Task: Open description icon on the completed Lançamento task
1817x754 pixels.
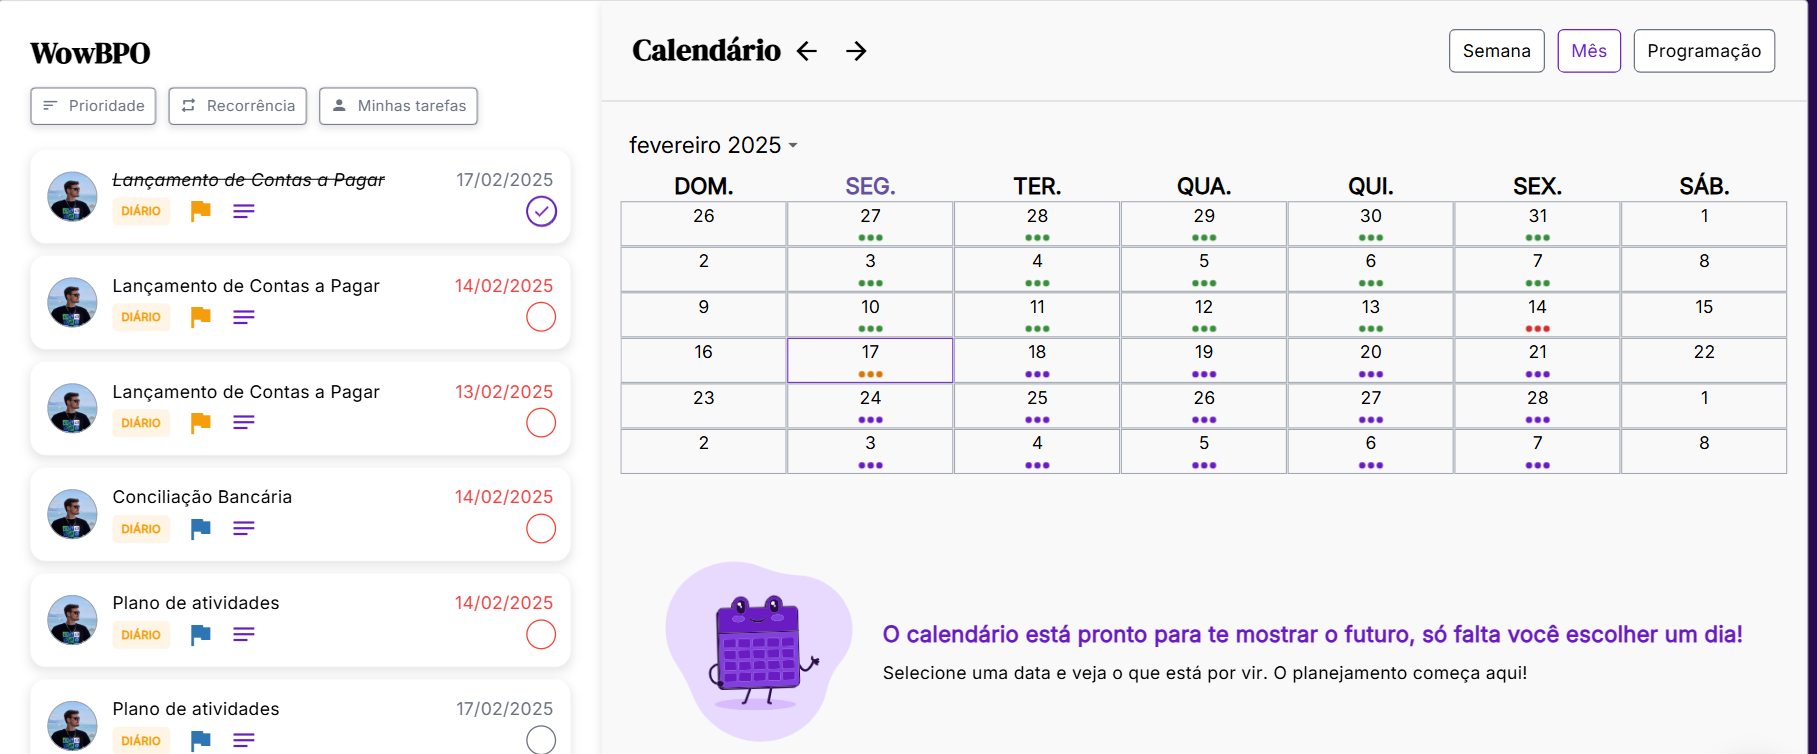Action: [x=244, y=211]
